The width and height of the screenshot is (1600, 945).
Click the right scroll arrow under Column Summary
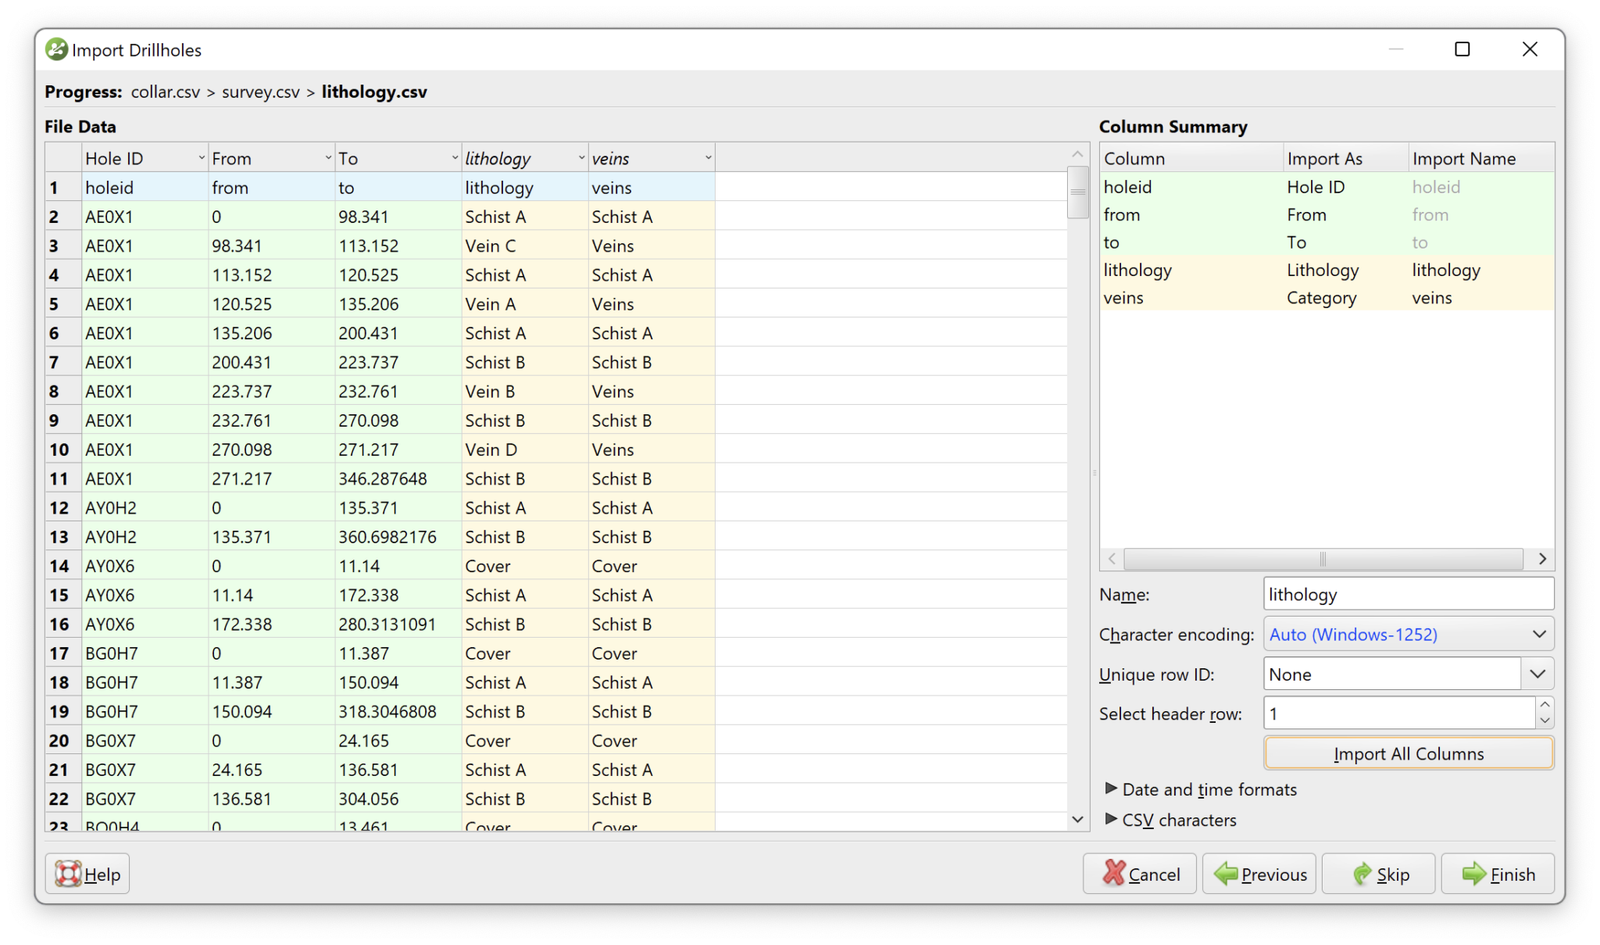[x=1542, y=559]
